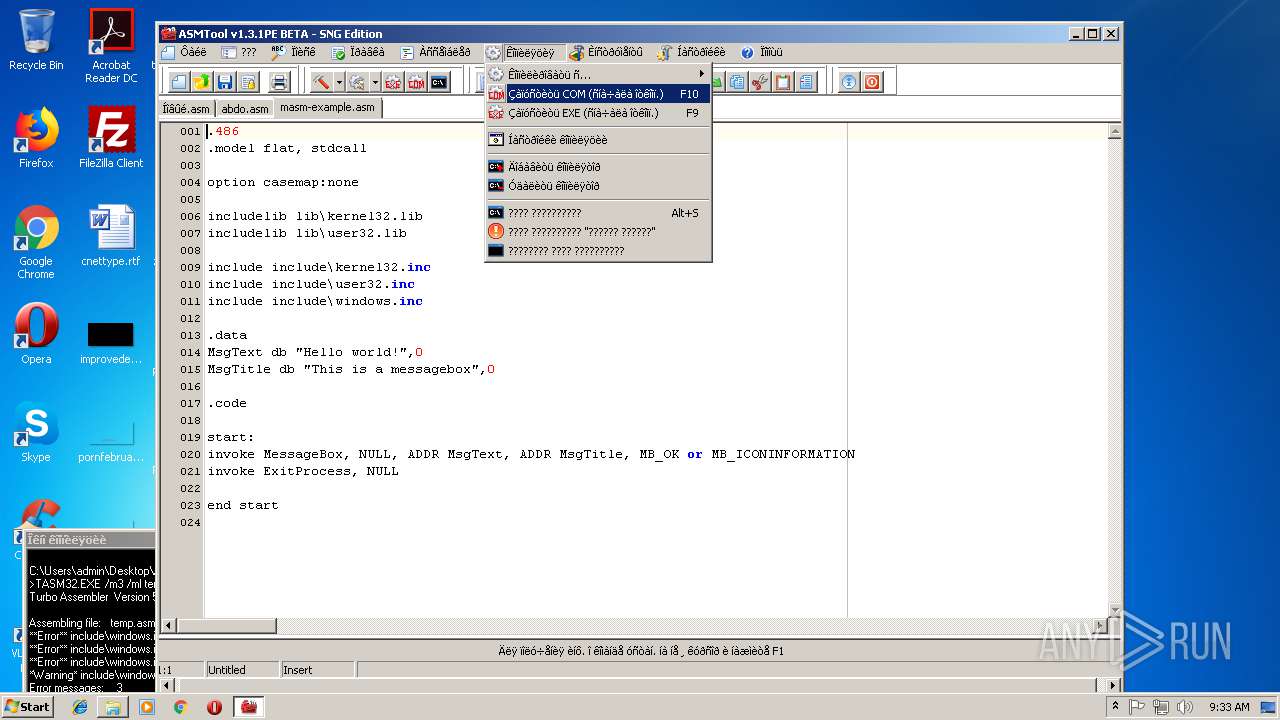The width and height of the screenshot is (1280, 720).
Task: Open the Recycle Bin desktop icon
Action: (36, 40)
